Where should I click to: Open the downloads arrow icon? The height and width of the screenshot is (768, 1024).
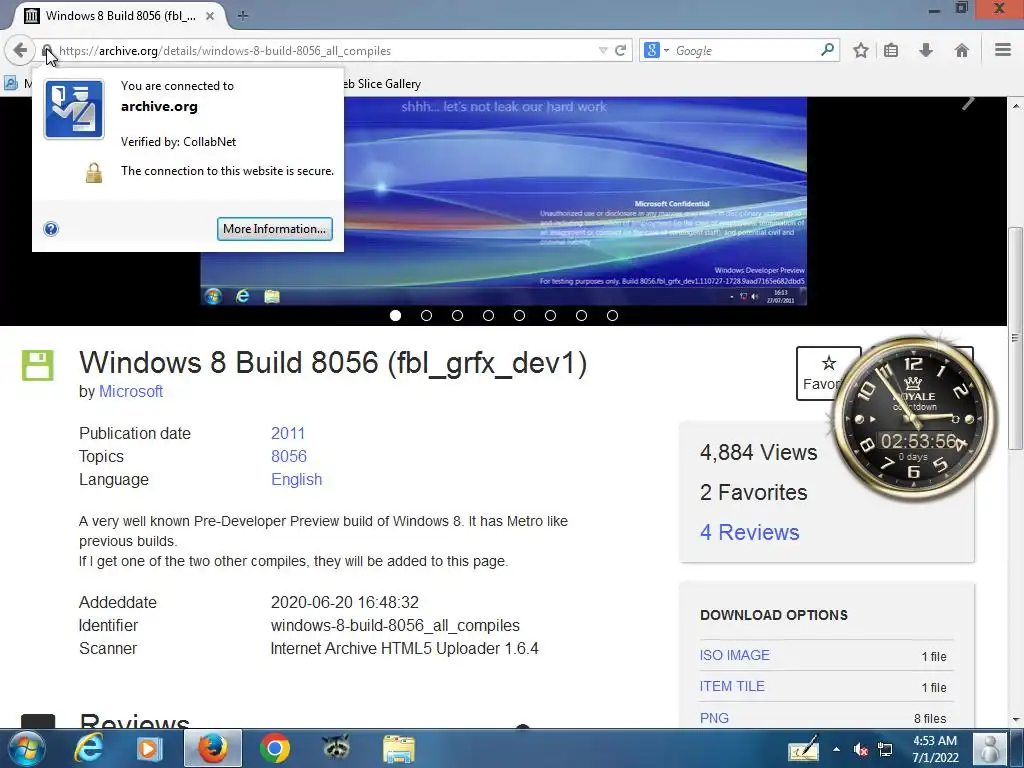pos(925,50)
